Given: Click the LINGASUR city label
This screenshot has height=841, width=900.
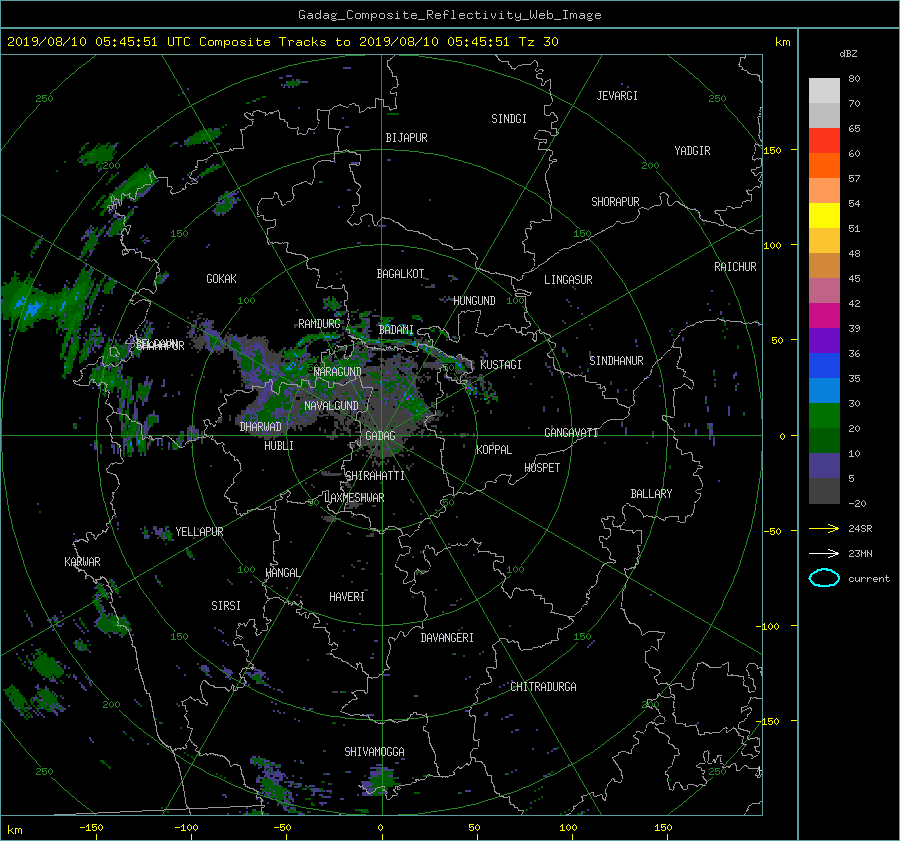Looking at the screenshot, I should (x=568, y=280).
